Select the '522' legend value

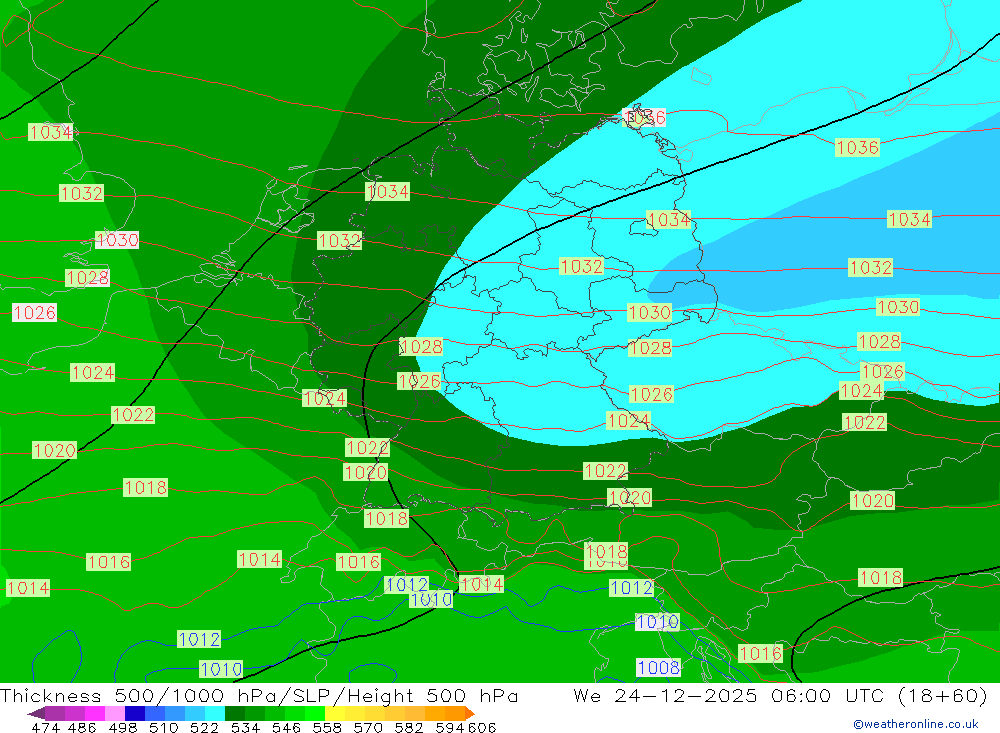pyautogui.click(x=204, y=727)
